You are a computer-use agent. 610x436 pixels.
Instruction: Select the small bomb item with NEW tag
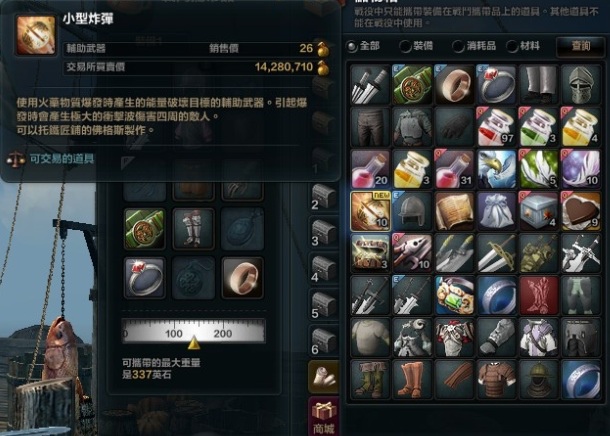[x=370, y=211]
